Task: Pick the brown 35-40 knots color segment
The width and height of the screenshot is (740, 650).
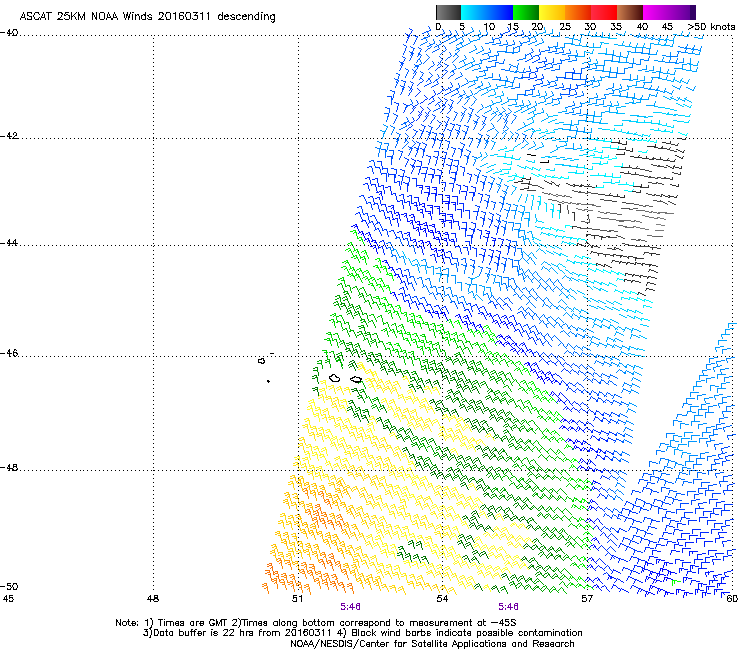Action: click(630, 12)
